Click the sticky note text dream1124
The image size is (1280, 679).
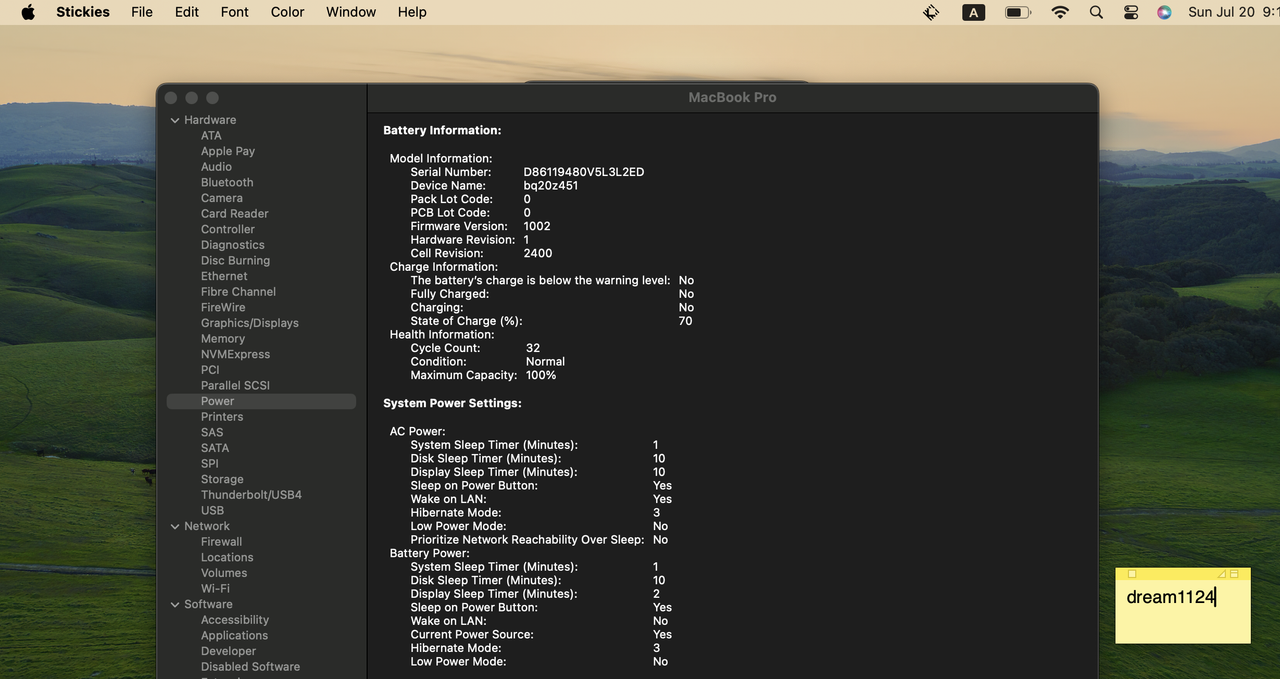(1170, 597)
